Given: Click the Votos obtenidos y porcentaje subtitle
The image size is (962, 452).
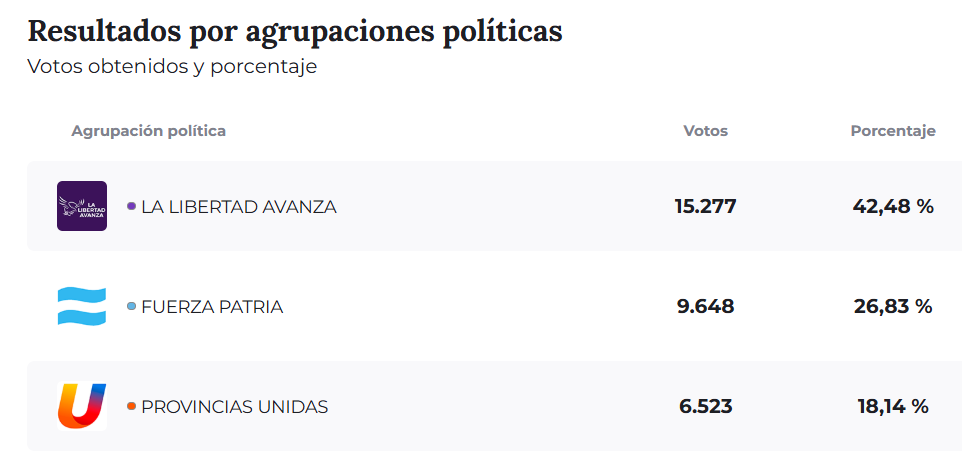Looking at the screenshot, I should tap(172, 67).
